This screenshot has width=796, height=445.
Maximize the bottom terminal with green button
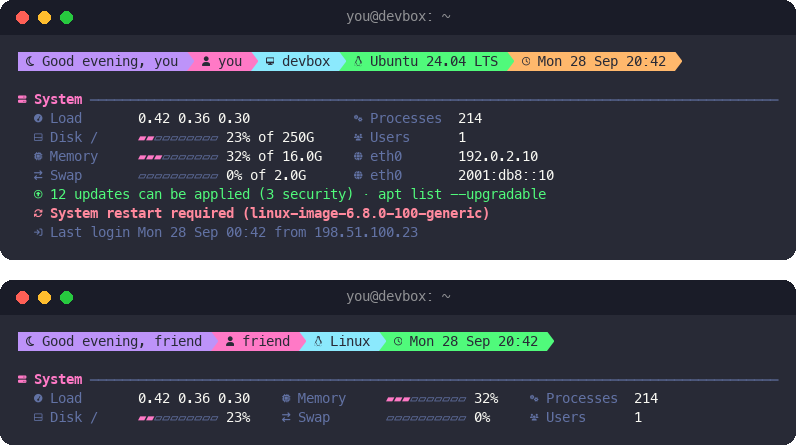pyautogui.click(x=67, y=297)
